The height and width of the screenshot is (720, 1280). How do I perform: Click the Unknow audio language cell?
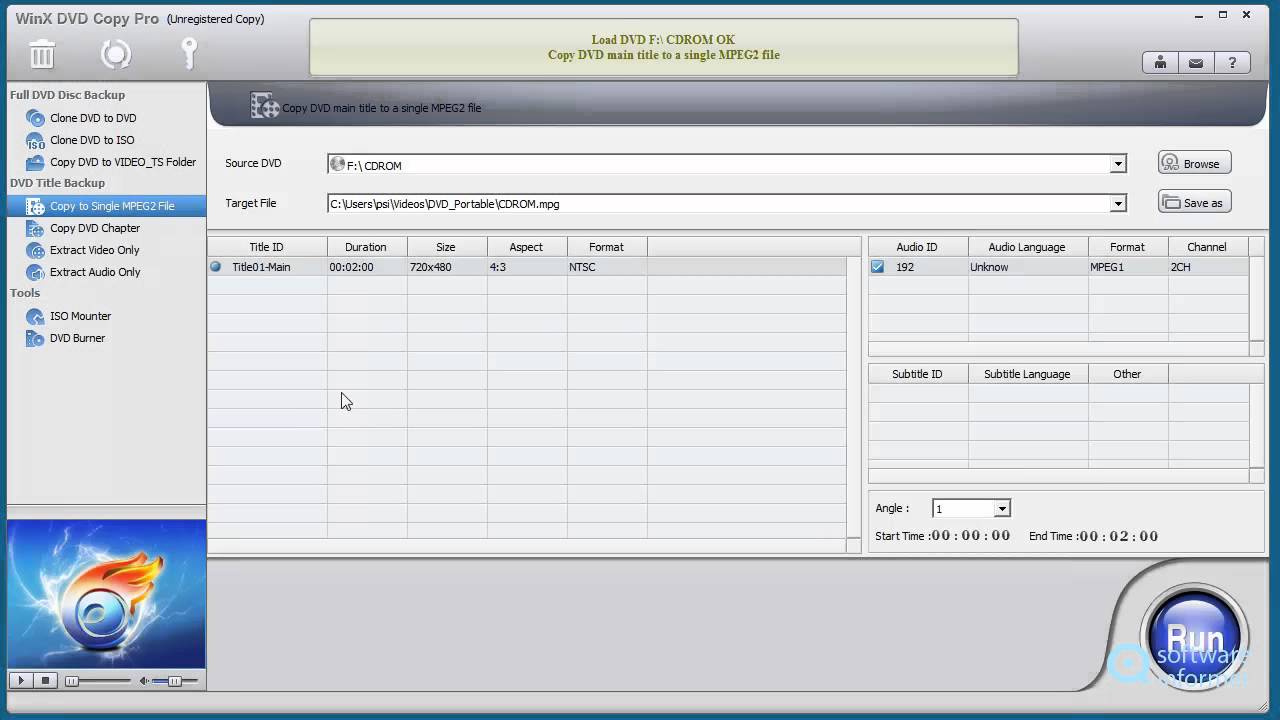tap(1028, 267)
